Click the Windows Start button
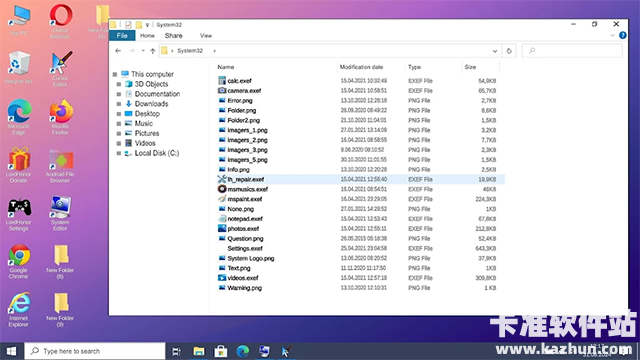Image resolution: width=640 pixels, height=360 pixels. (x=11, y=351)
